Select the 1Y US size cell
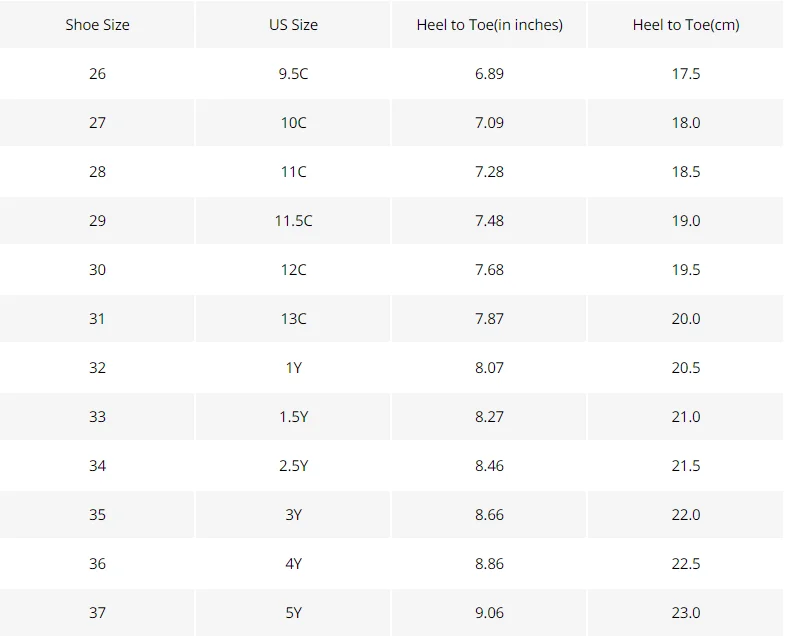 (293, 368)
